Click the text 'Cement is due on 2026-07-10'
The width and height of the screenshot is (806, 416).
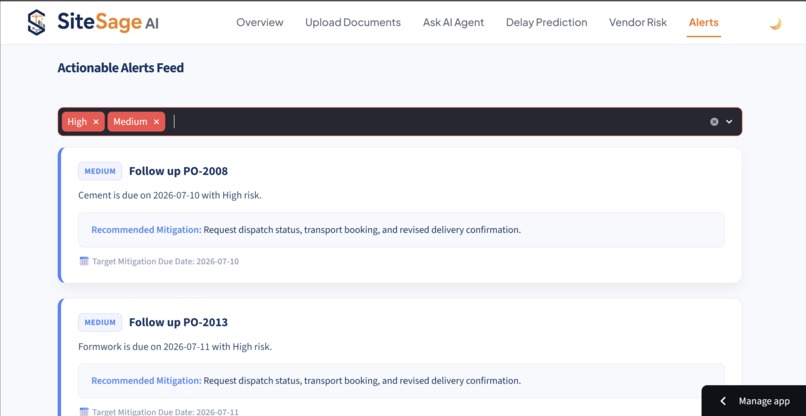coord(139,196)
